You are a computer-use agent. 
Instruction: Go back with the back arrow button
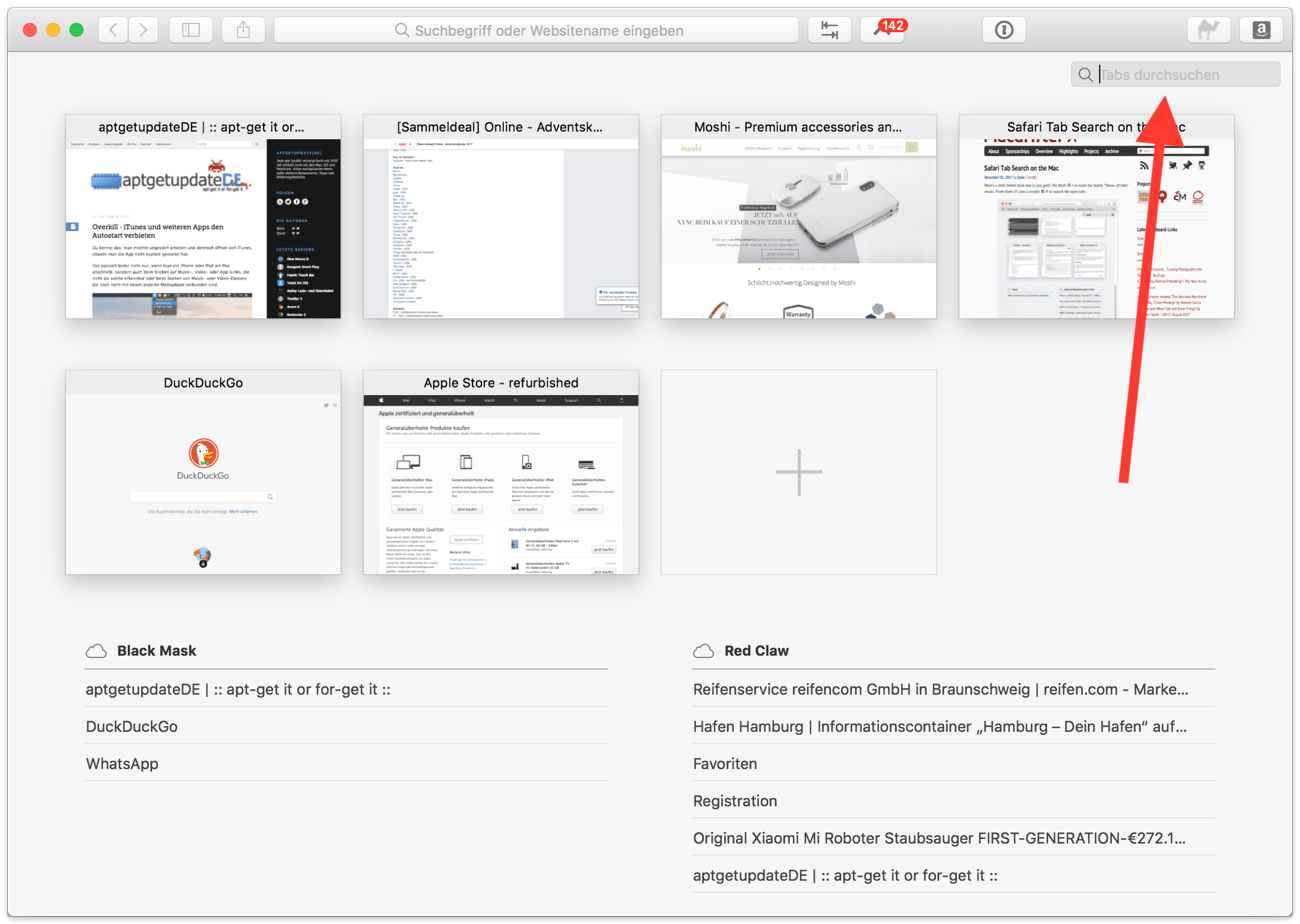click(113, 30)
